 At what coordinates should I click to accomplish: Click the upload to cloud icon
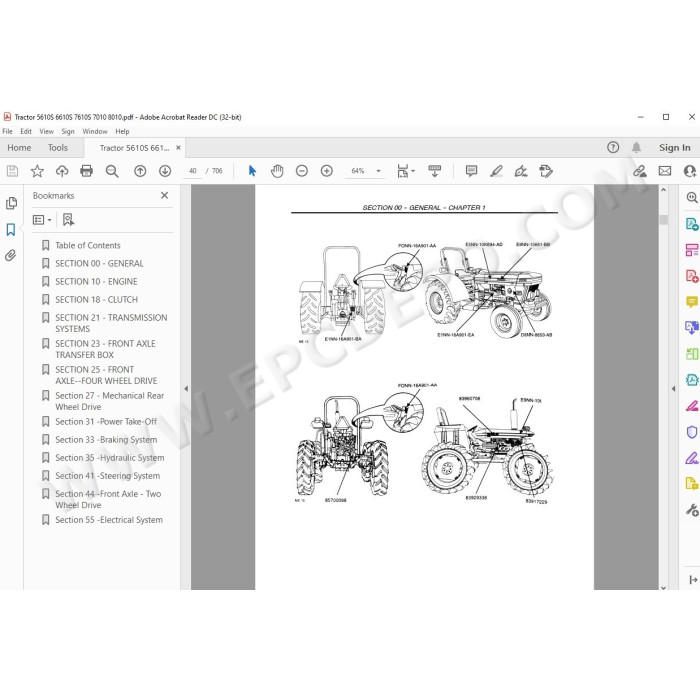pyautogui.click(x=62, y=171)
